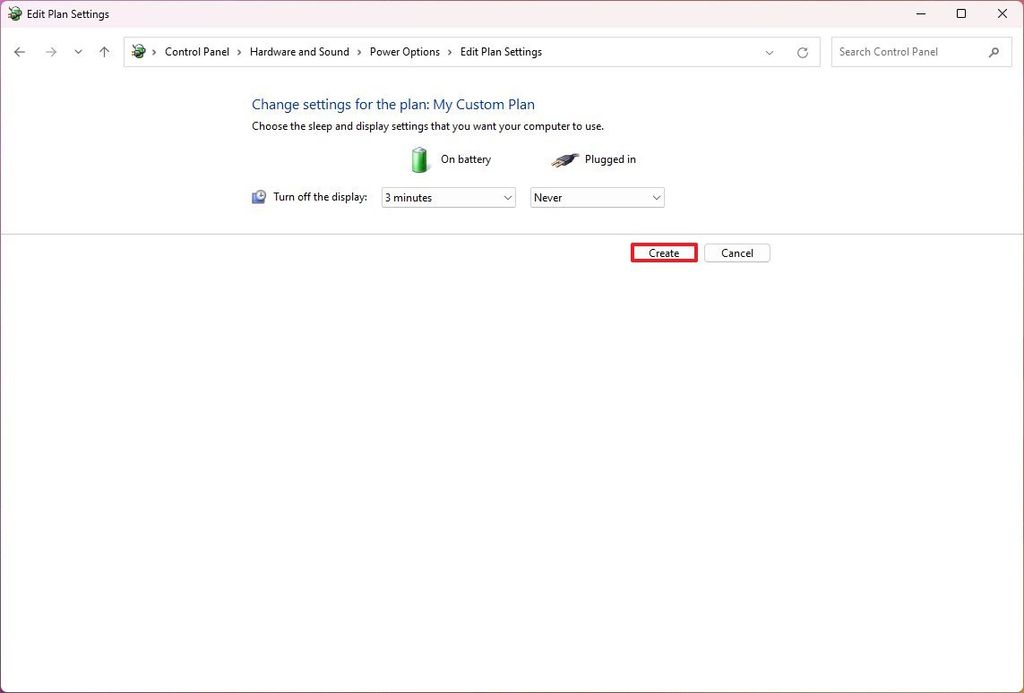Click the Plugged in power cord icon
The image size is (1024, 693).
pos(564,159)
